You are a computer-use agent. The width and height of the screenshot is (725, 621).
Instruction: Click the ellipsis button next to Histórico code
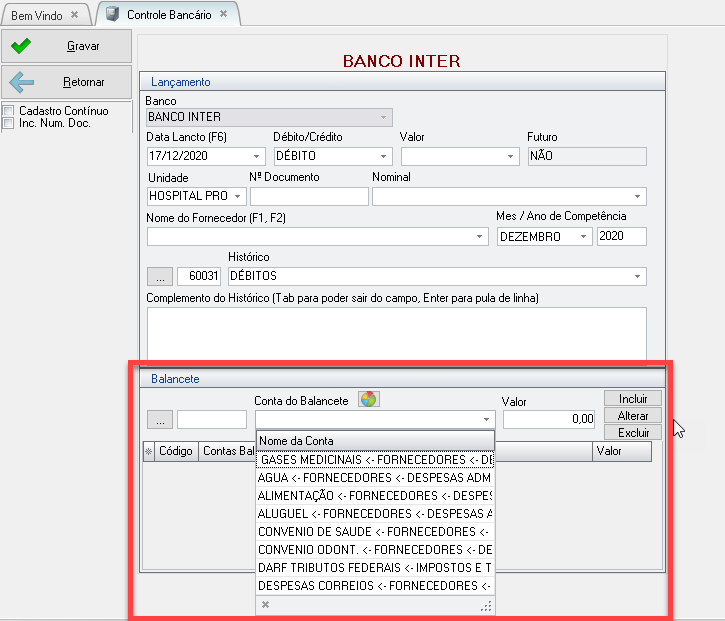159,275
